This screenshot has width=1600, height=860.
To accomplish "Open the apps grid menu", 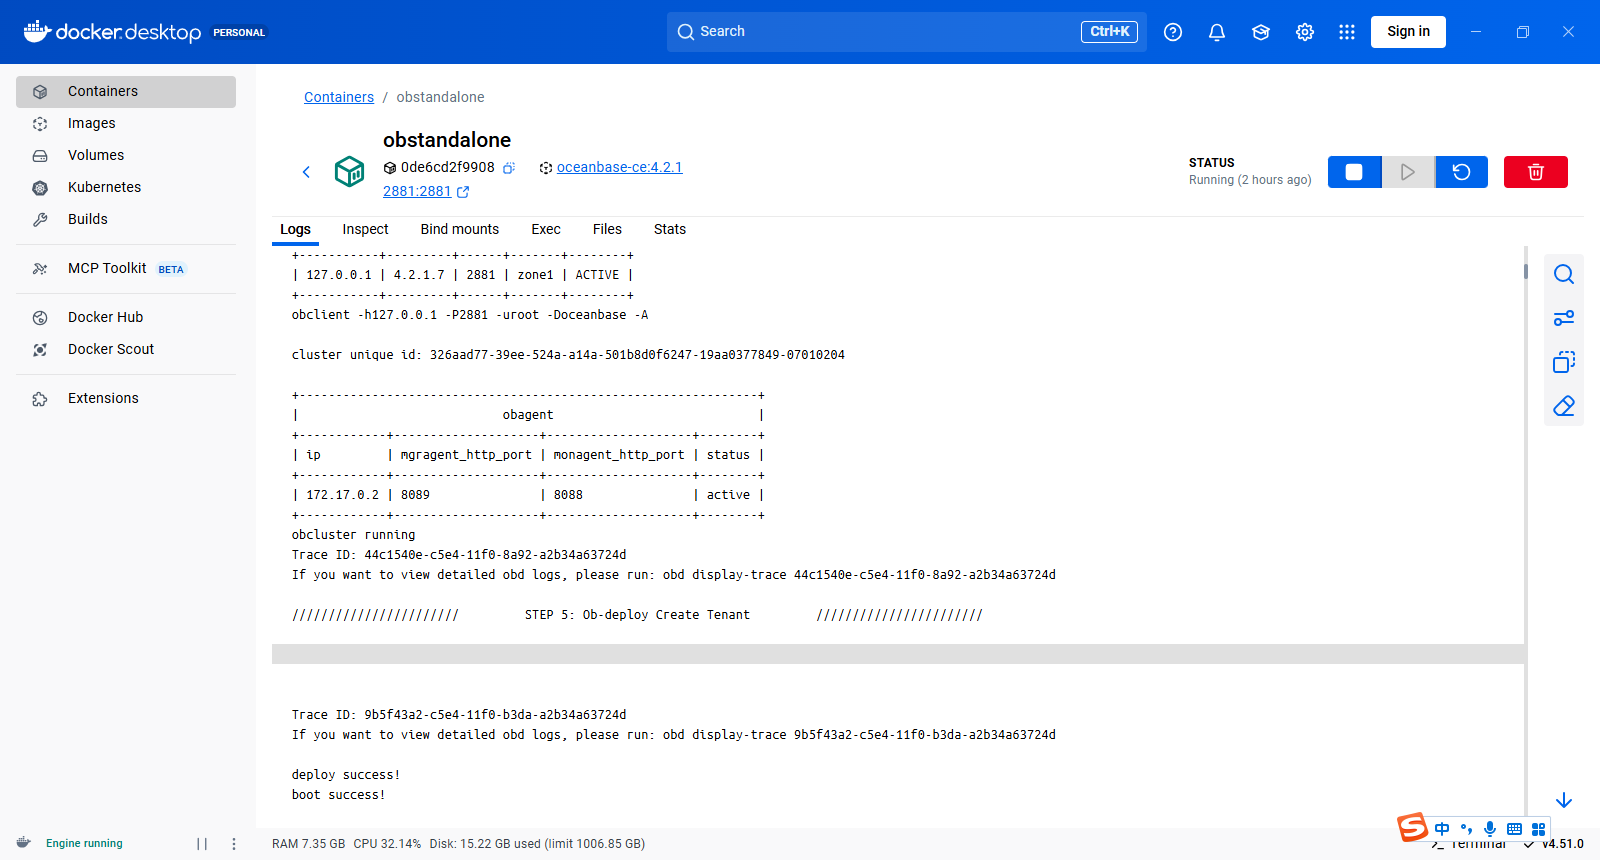I will [1347, 32].
